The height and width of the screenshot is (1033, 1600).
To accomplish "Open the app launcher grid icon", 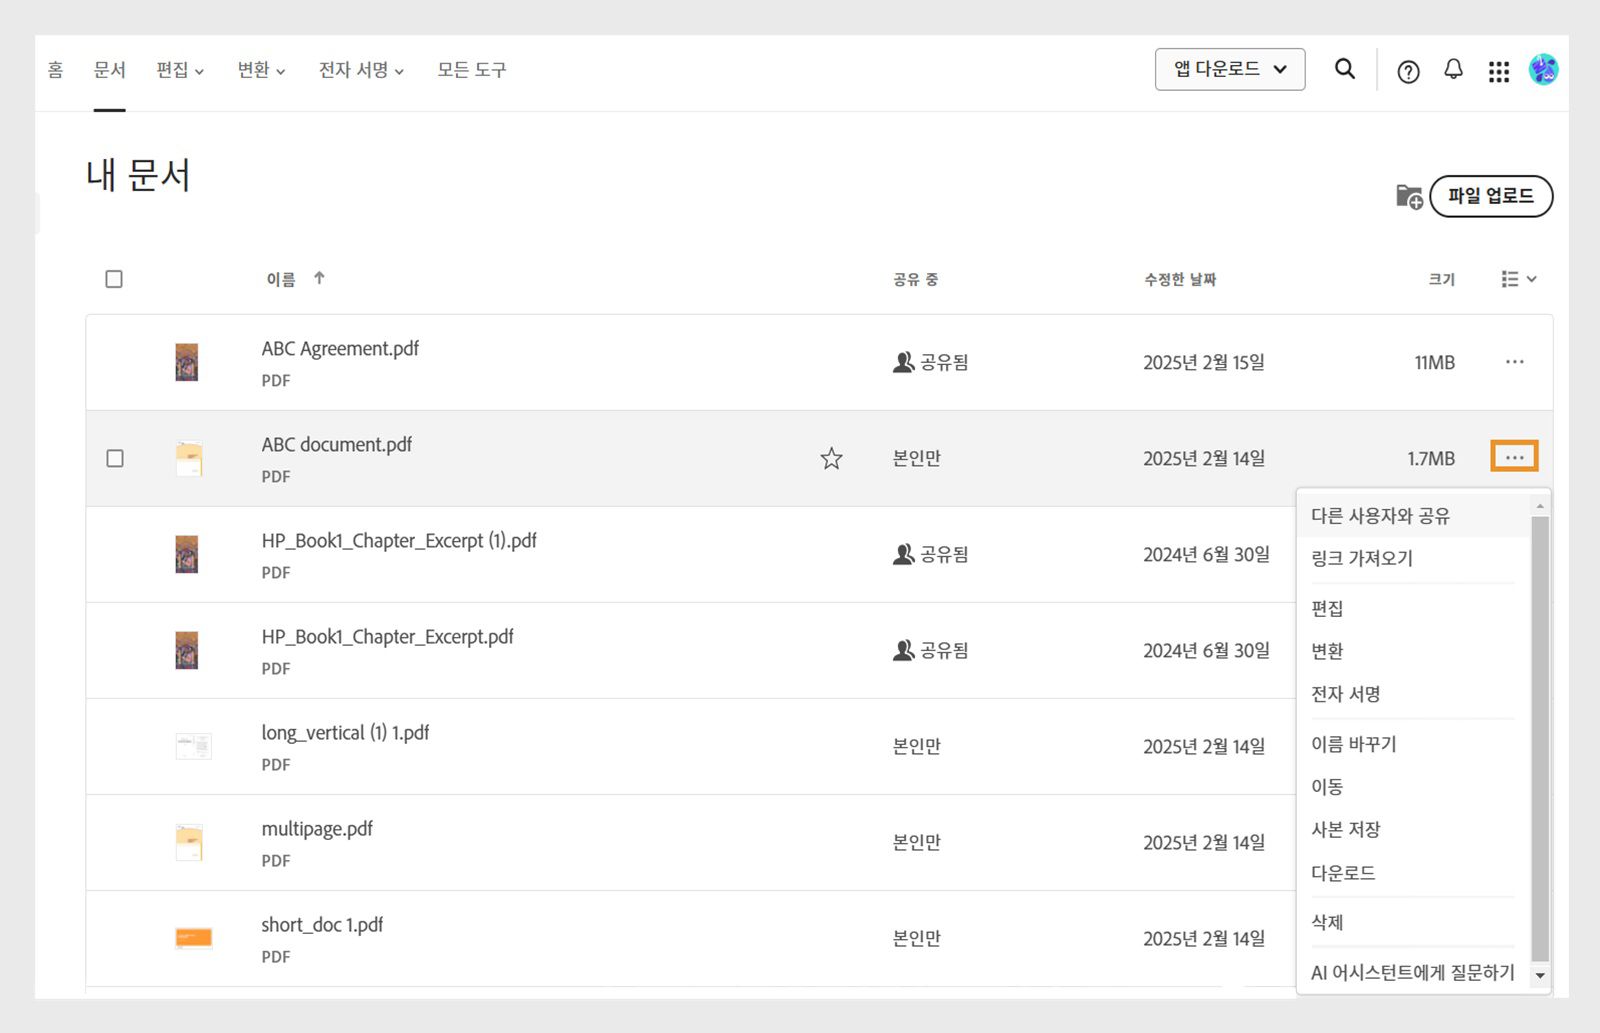I will [x=1498, y=70].
